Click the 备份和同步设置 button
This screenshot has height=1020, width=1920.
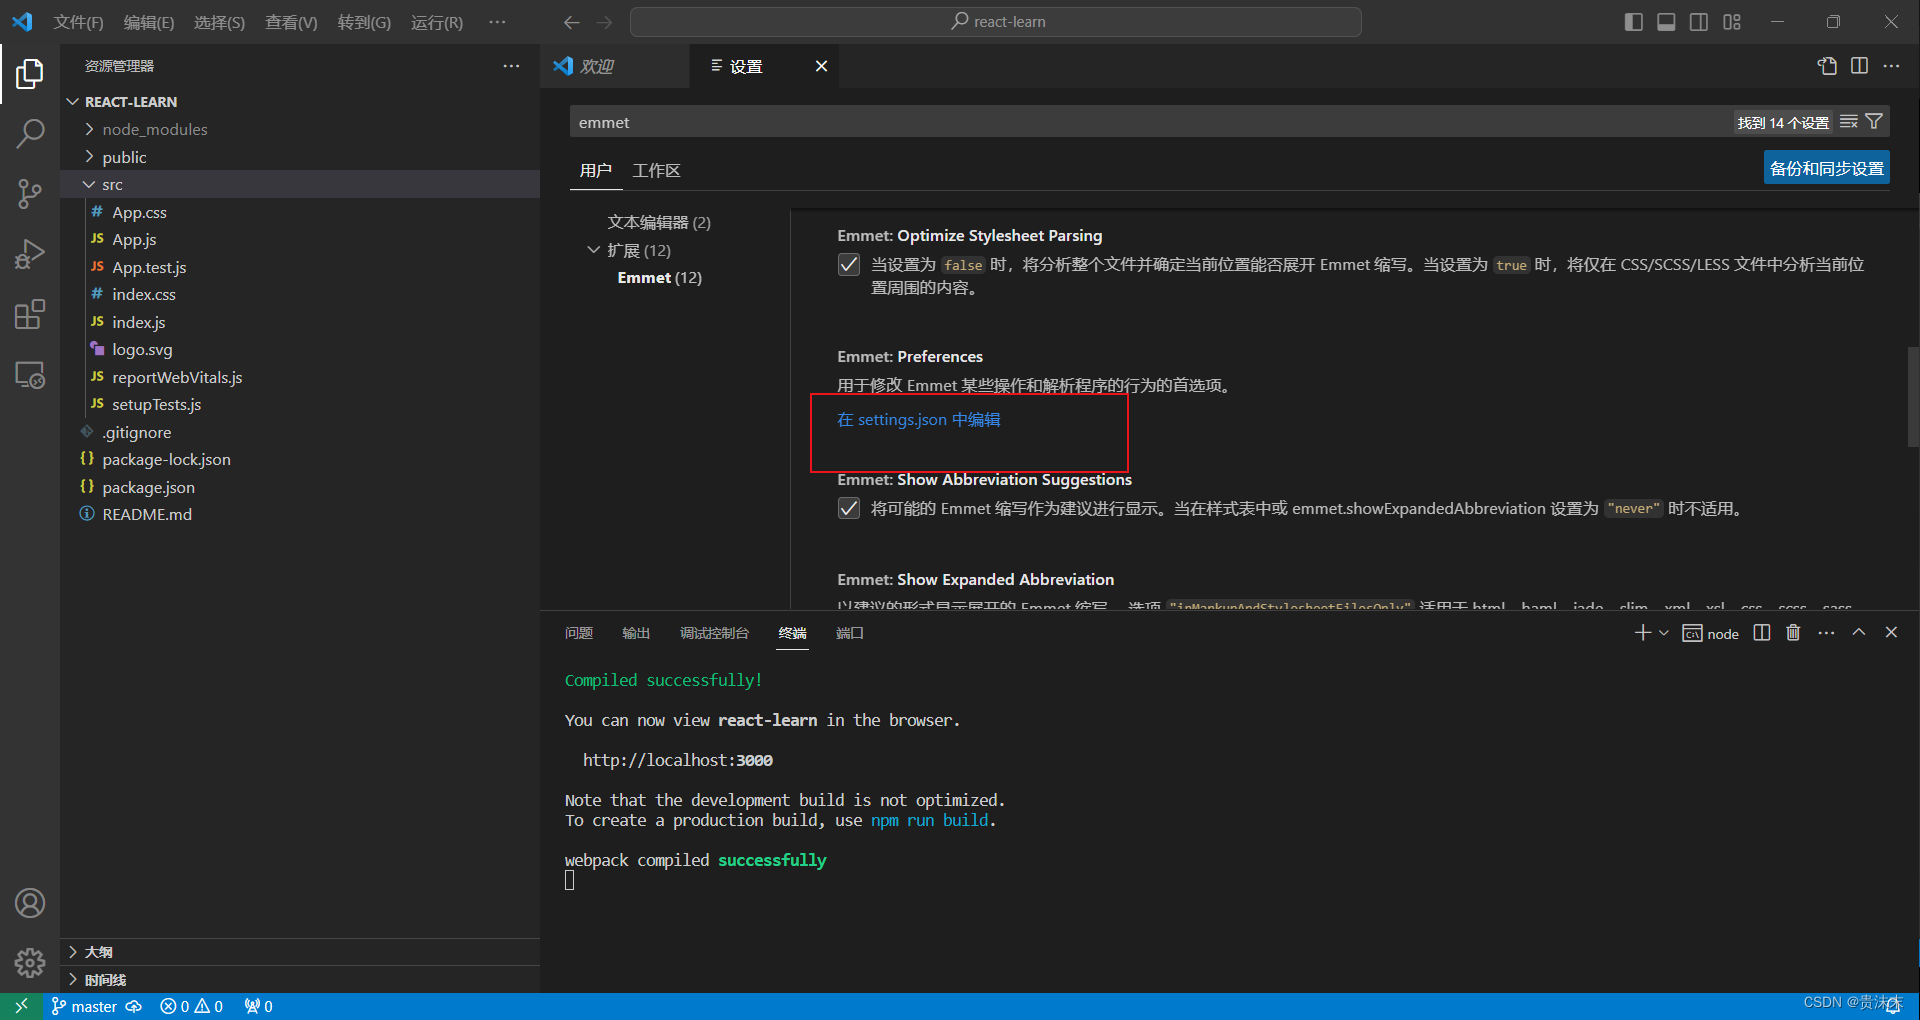coord(1827,169)
